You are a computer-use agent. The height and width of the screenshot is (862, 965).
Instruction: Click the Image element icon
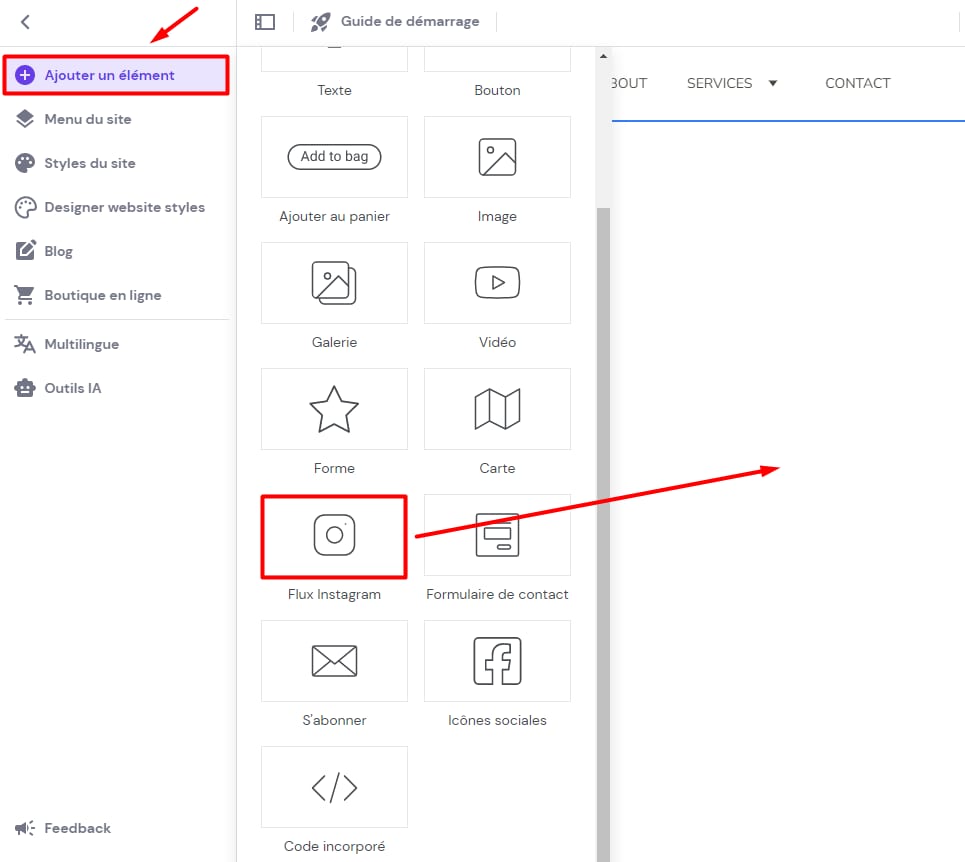point(497,157)
